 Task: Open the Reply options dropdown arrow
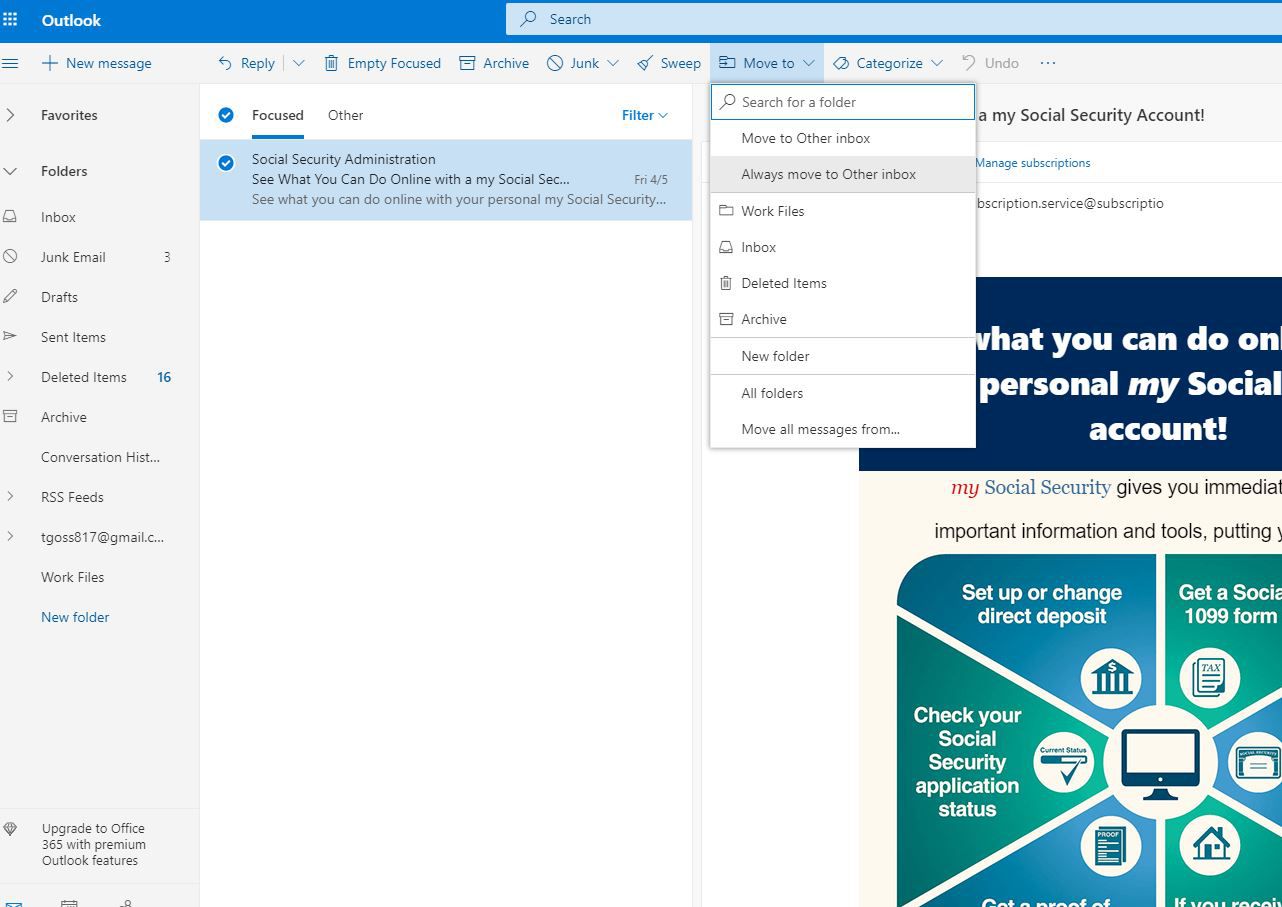click(298, 63)
